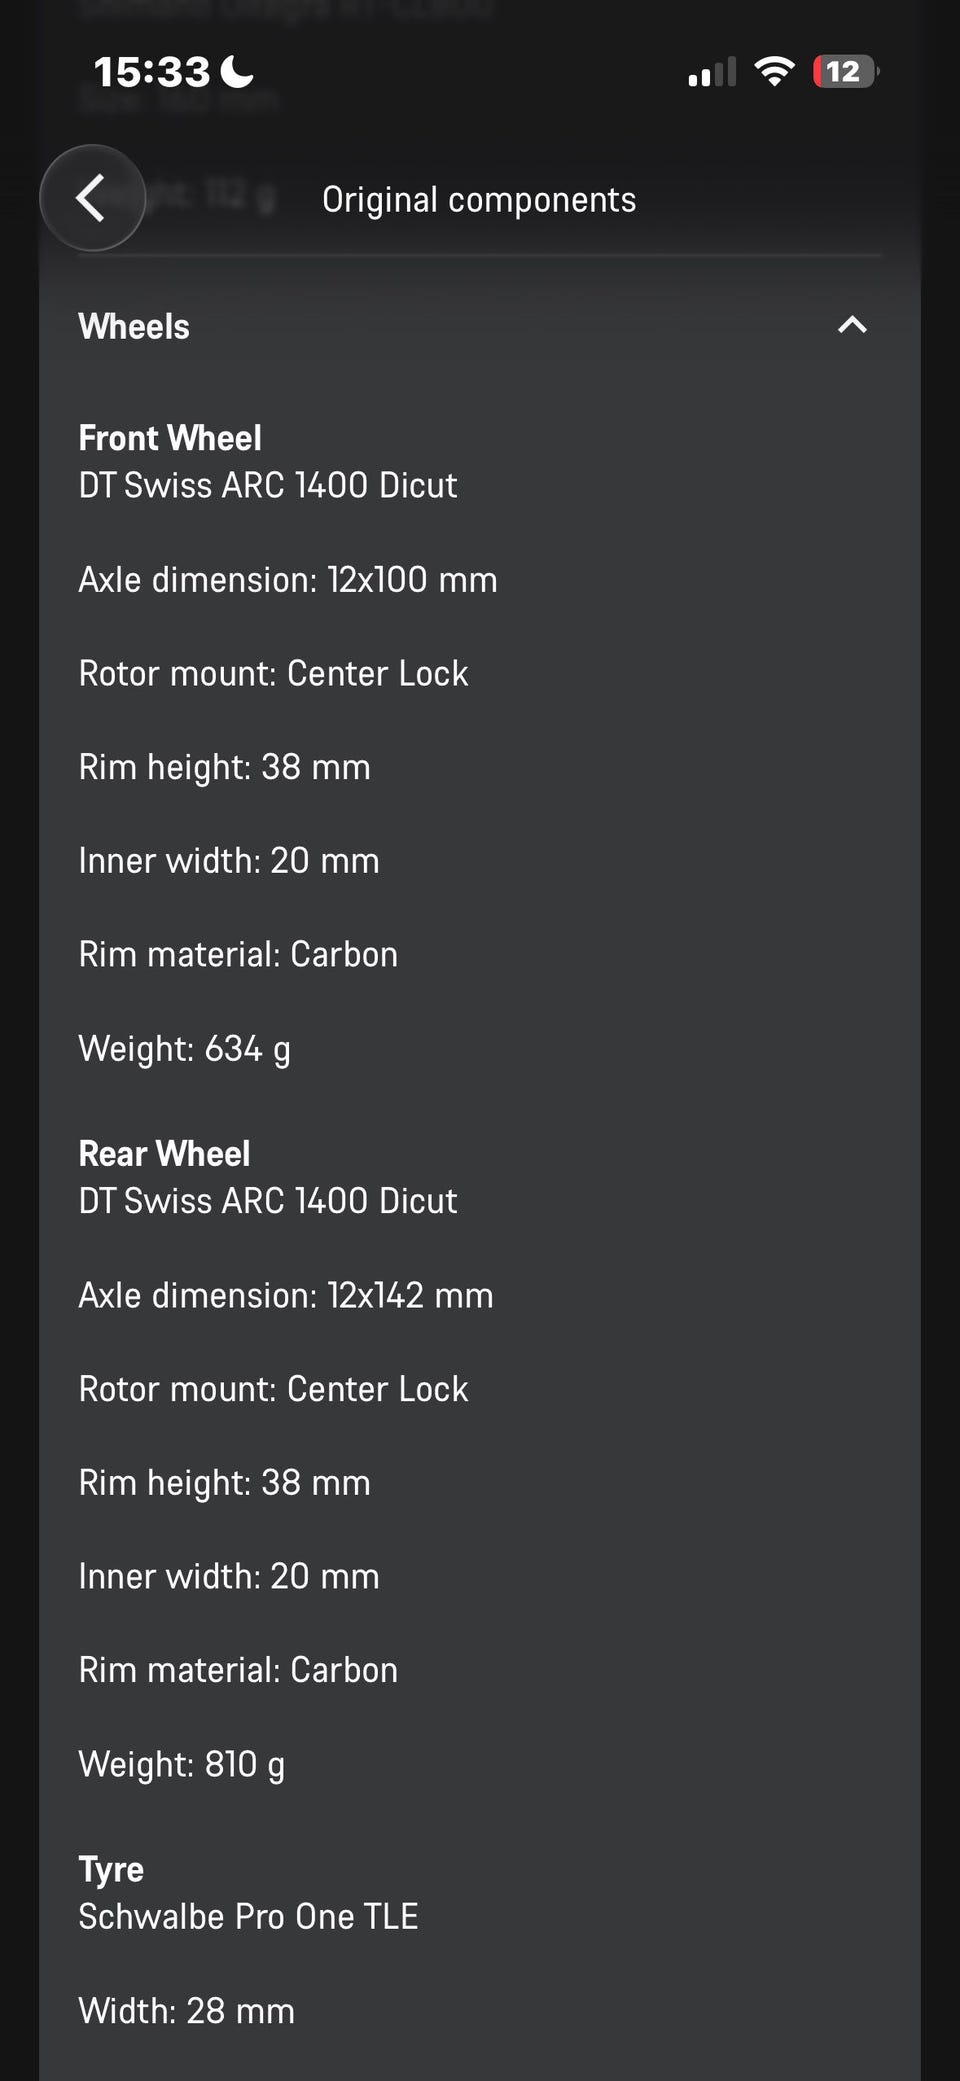Tap rear wheel Rim material: Carbon
The width and height of the screenshot is (960, 2081).
(x=238, y=1670)
